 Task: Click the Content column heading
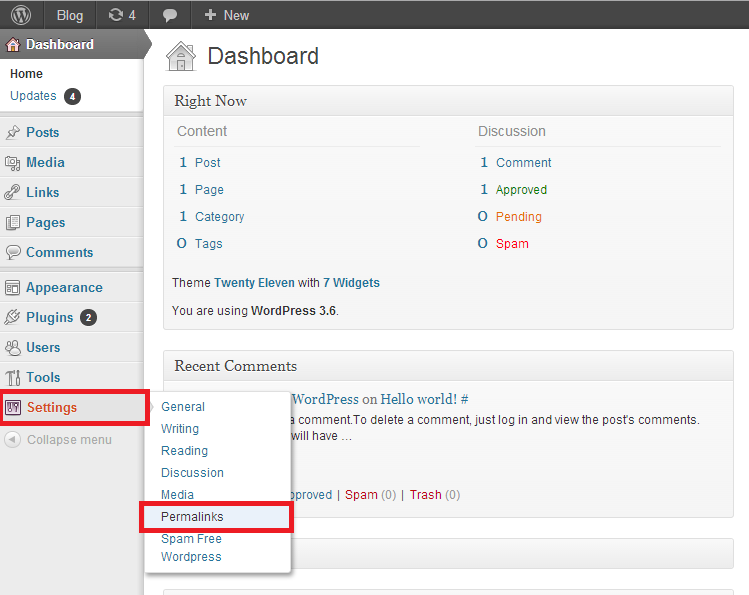[202, 131]
